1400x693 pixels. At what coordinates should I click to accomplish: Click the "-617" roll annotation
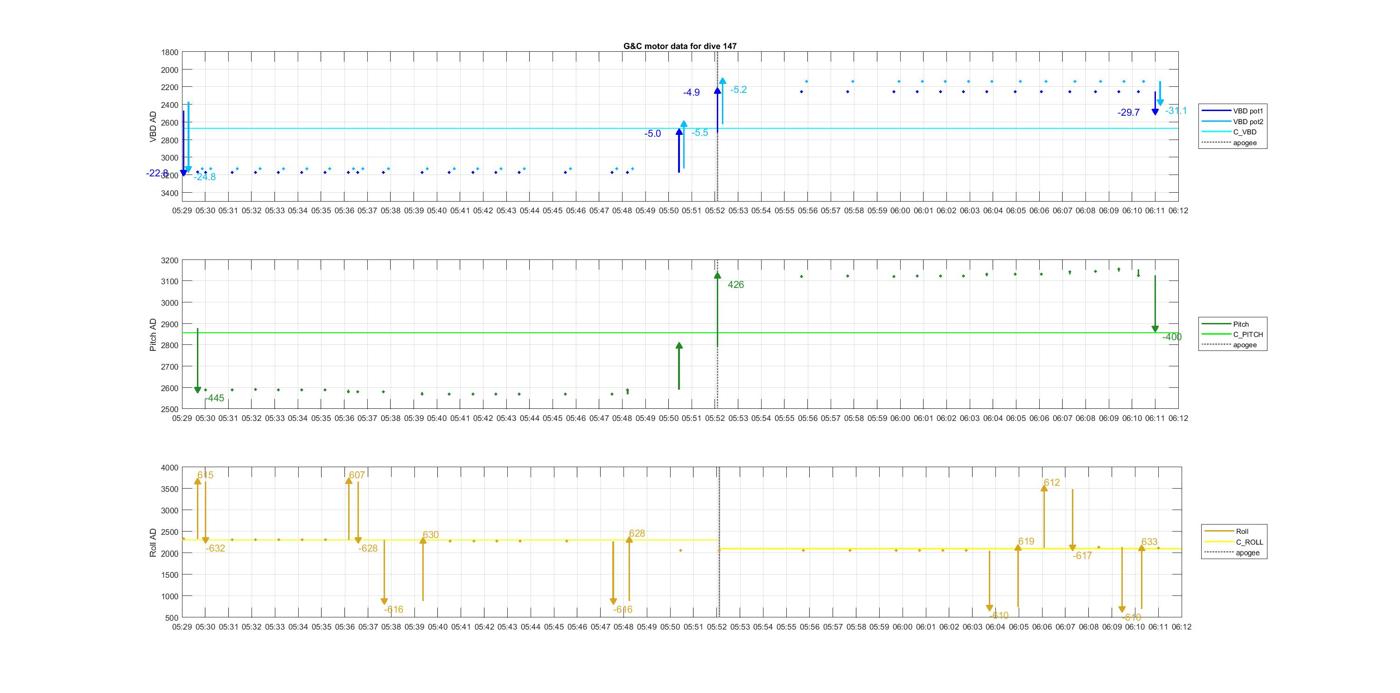1082,556
